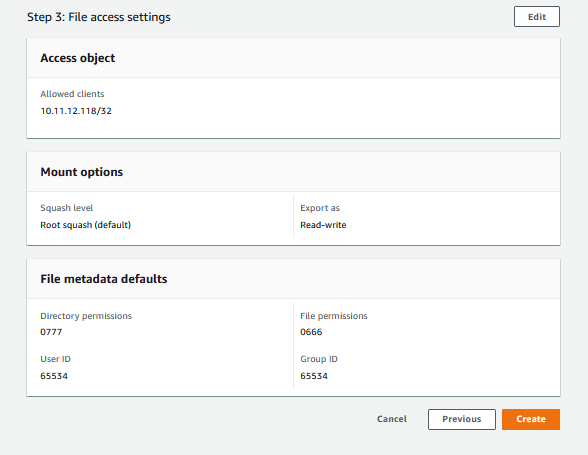
Task: Cancel the file share creation
Action: coord(392,419)
